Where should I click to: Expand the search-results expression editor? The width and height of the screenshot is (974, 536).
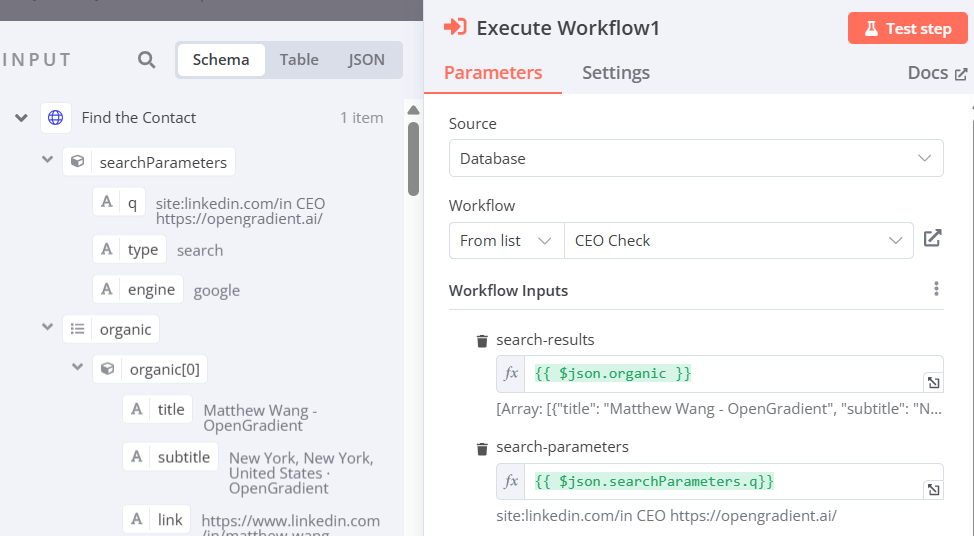pyautogui.click(x=932, y=382)
